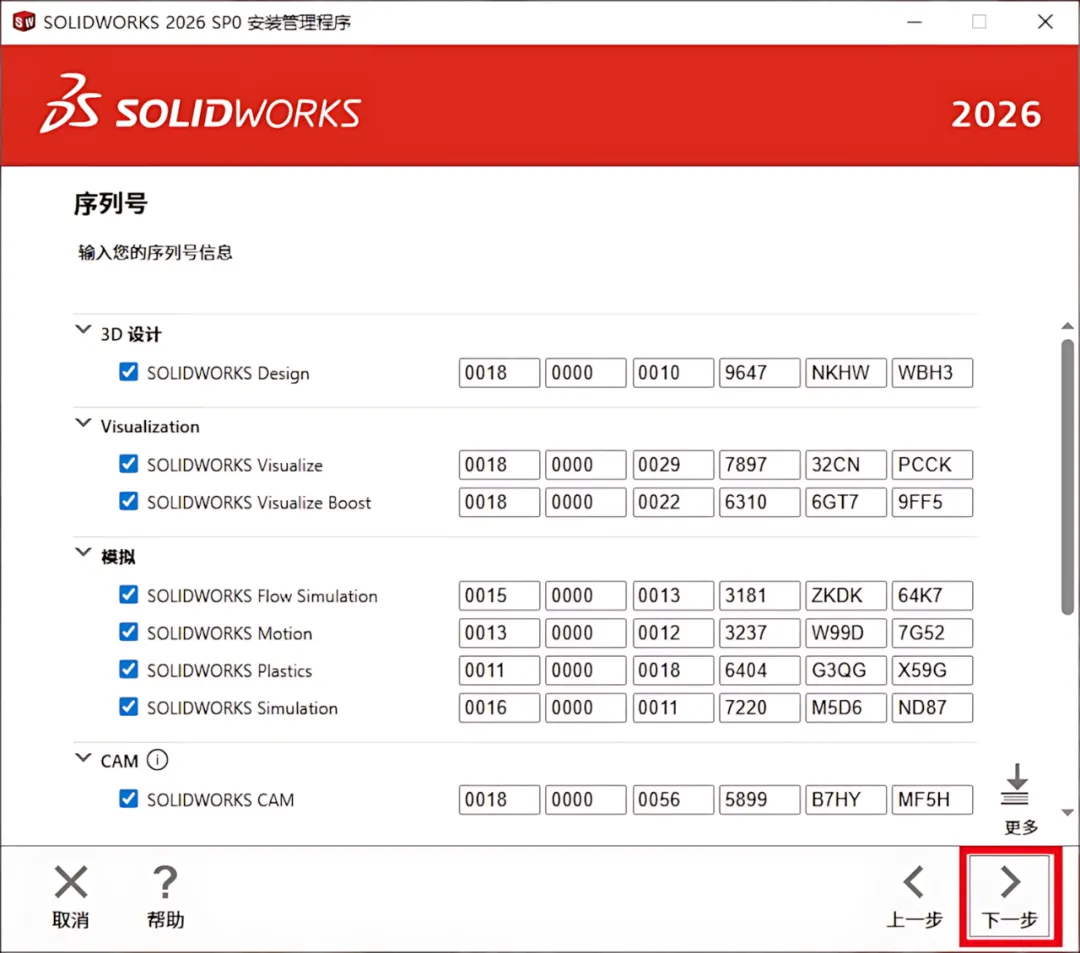Click Flow Simulation field containing ZKDK

[x=846, y=596]
